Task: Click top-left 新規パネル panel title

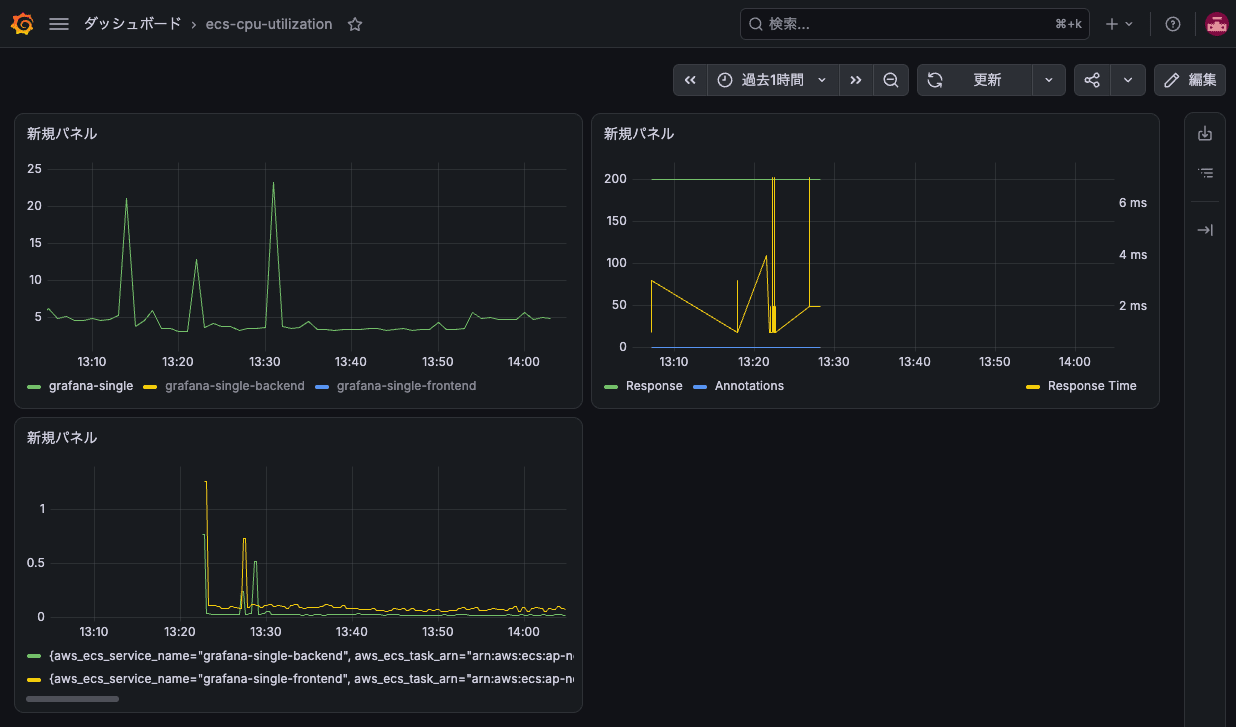Action: click(62, 133)
